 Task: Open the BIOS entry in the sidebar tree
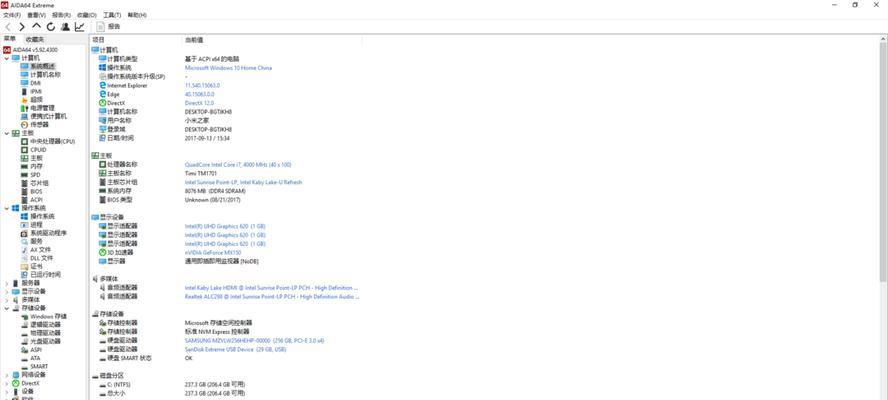click(36, 192)
